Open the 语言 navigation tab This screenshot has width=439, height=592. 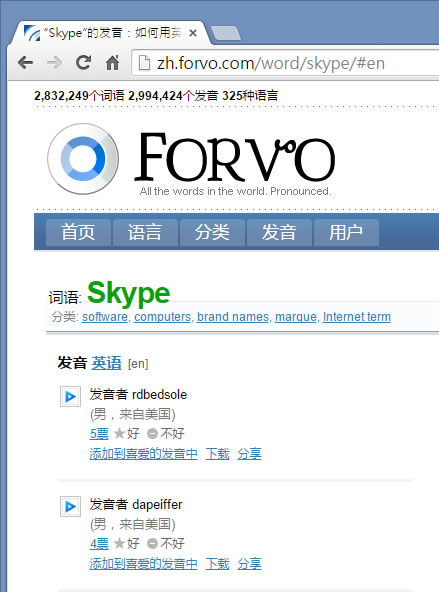145,232
